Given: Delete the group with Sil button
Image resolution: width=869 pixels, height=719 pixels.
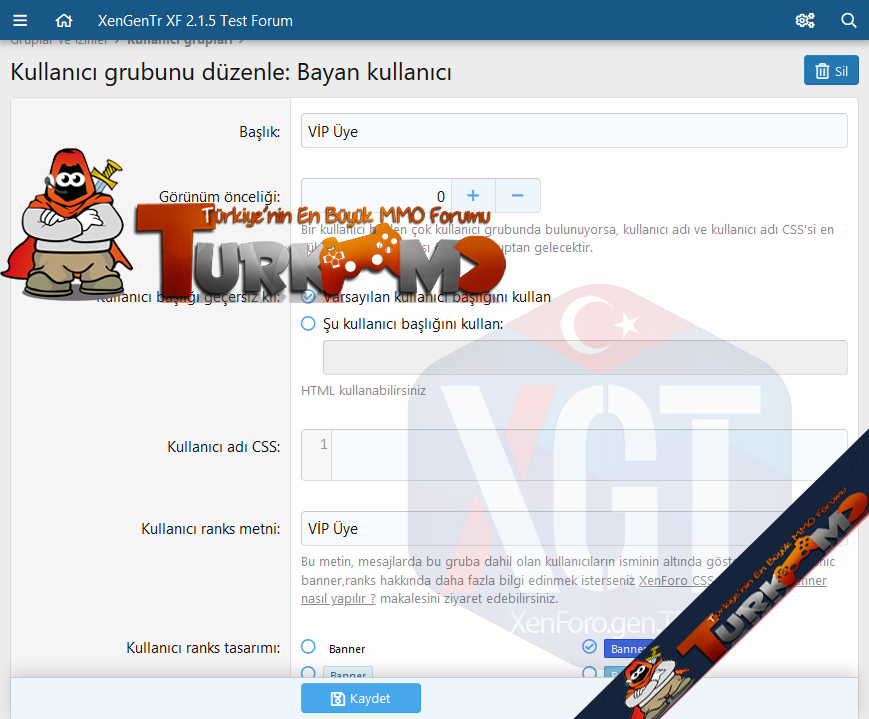Looking at the screenshot, I should pos(831,70).
